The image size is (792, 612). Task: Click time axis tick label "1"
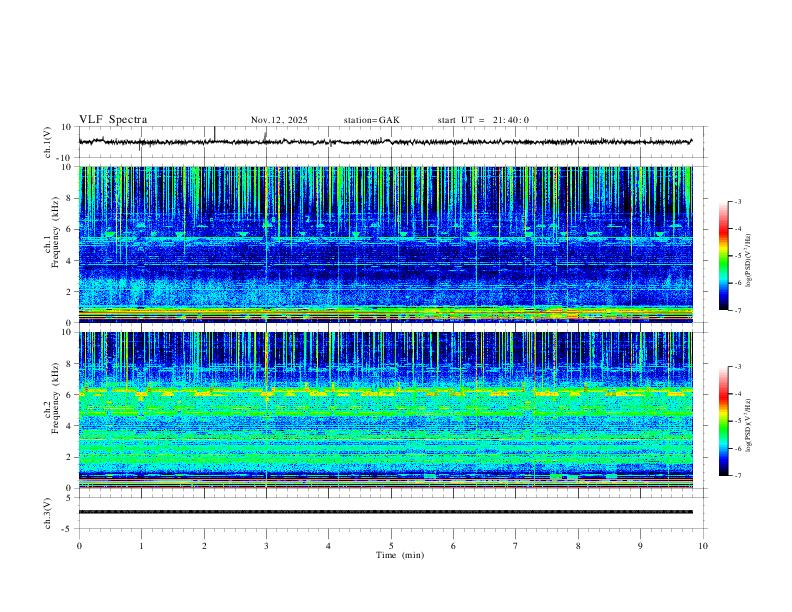click(141, 546)
